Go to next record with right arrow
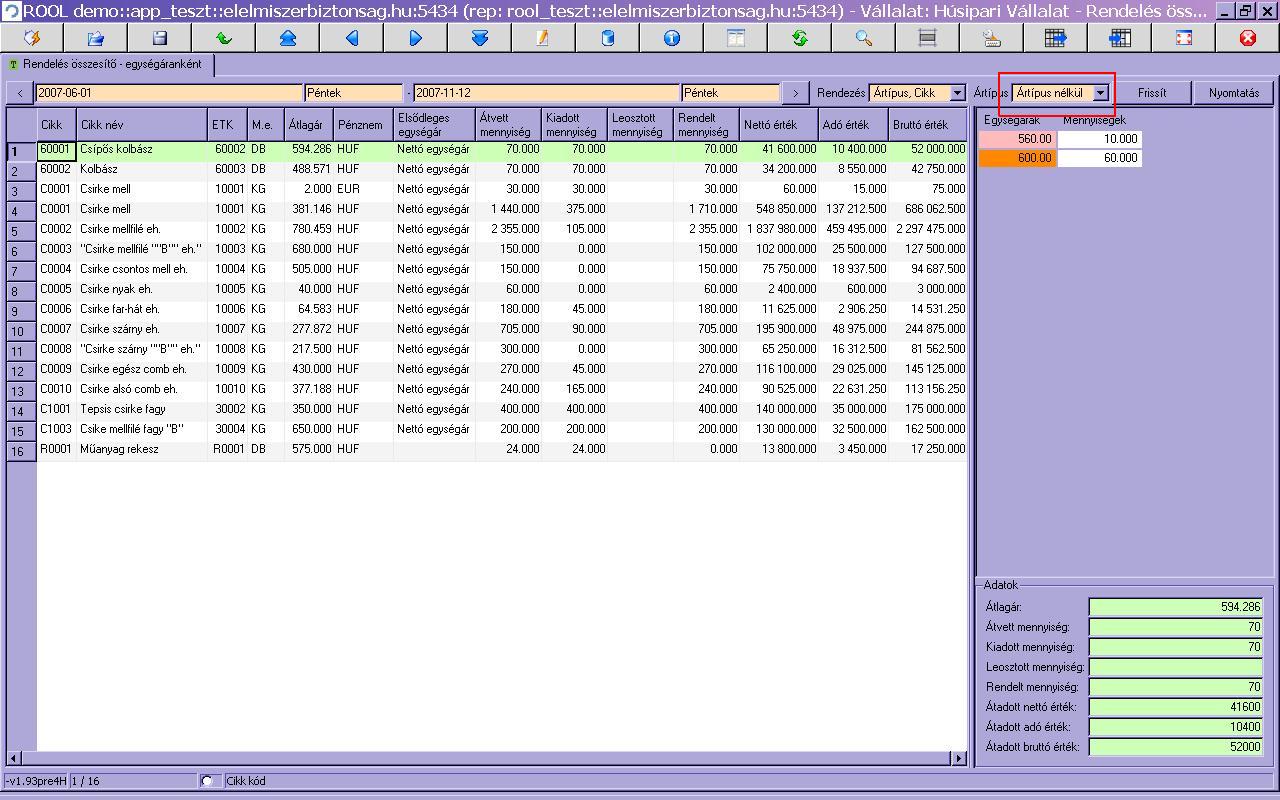Viewport: 1280px width, 800px height. point(416,38)
